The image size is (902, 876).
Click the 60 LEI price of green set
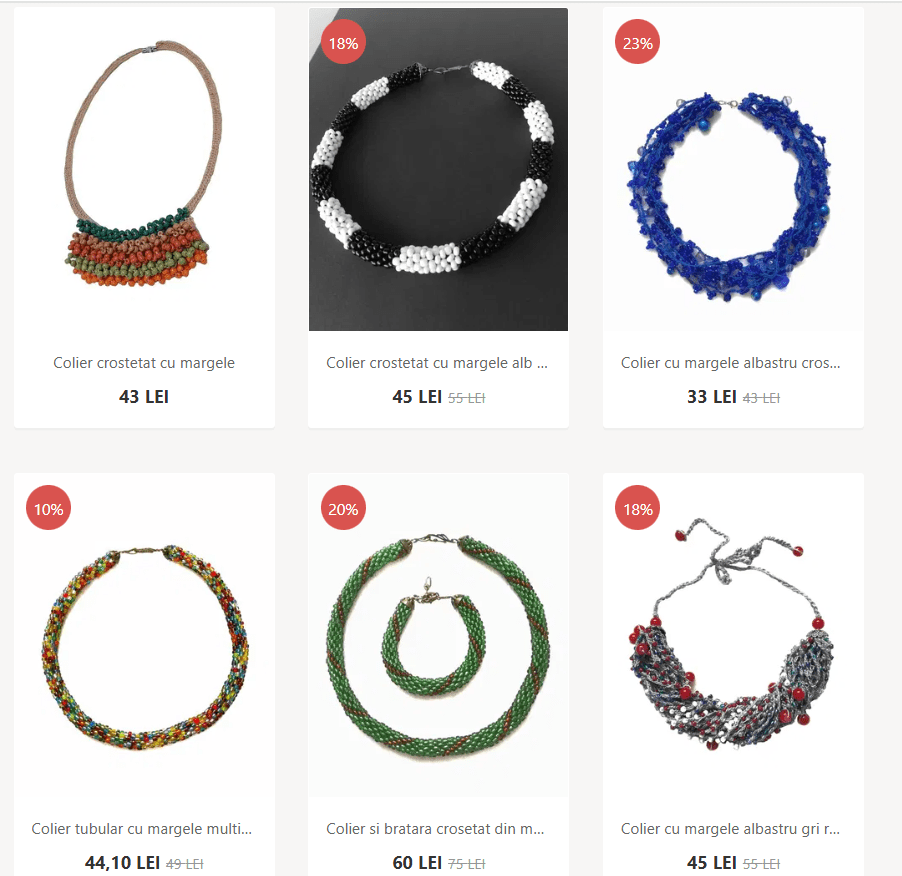(x=417, y=863)
